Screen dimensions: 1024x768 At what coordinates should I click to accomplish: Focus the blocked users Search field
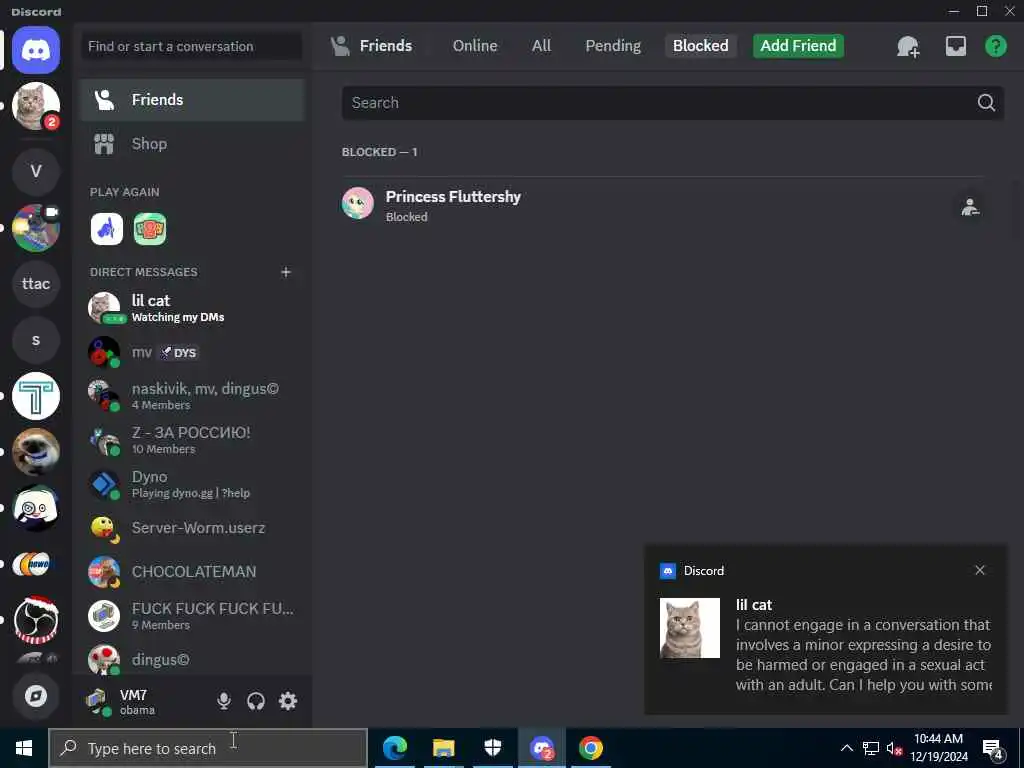pyautogui.click(x=673, y=103)
